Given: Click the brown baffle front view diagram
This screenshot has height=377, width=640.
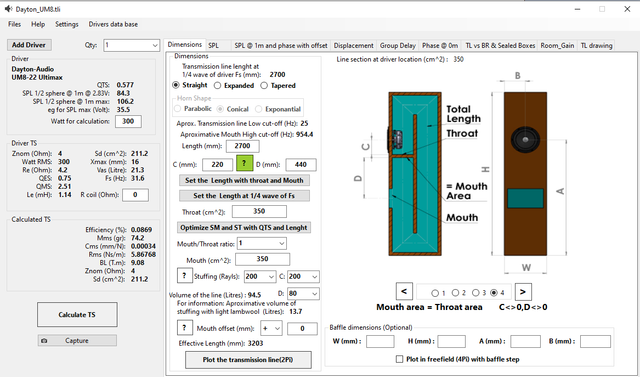Looking at the screenshot, I should (x=525, y=174).
